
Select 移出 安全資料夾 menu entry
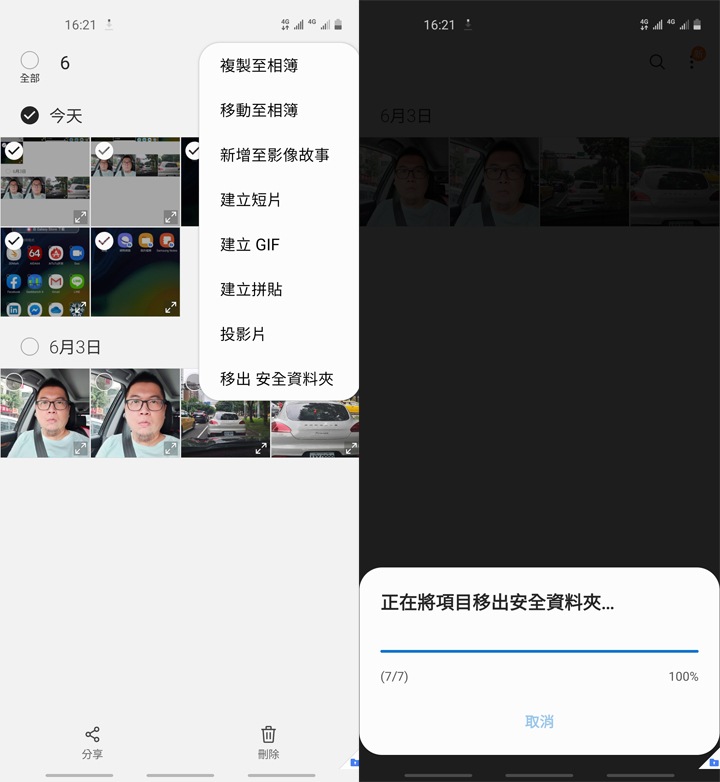pos(279,379)
